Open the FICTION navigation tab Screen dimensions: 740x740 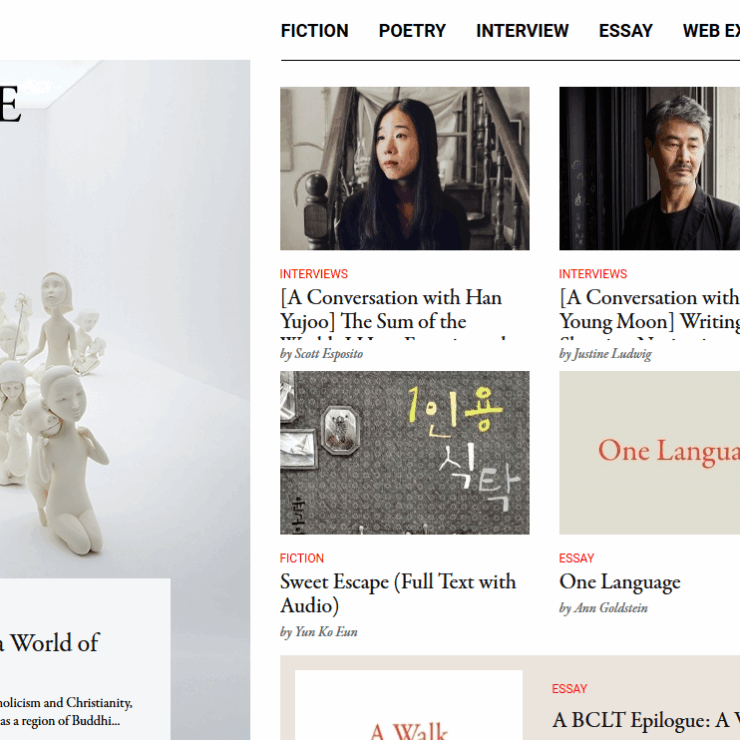tap(314, 31)
